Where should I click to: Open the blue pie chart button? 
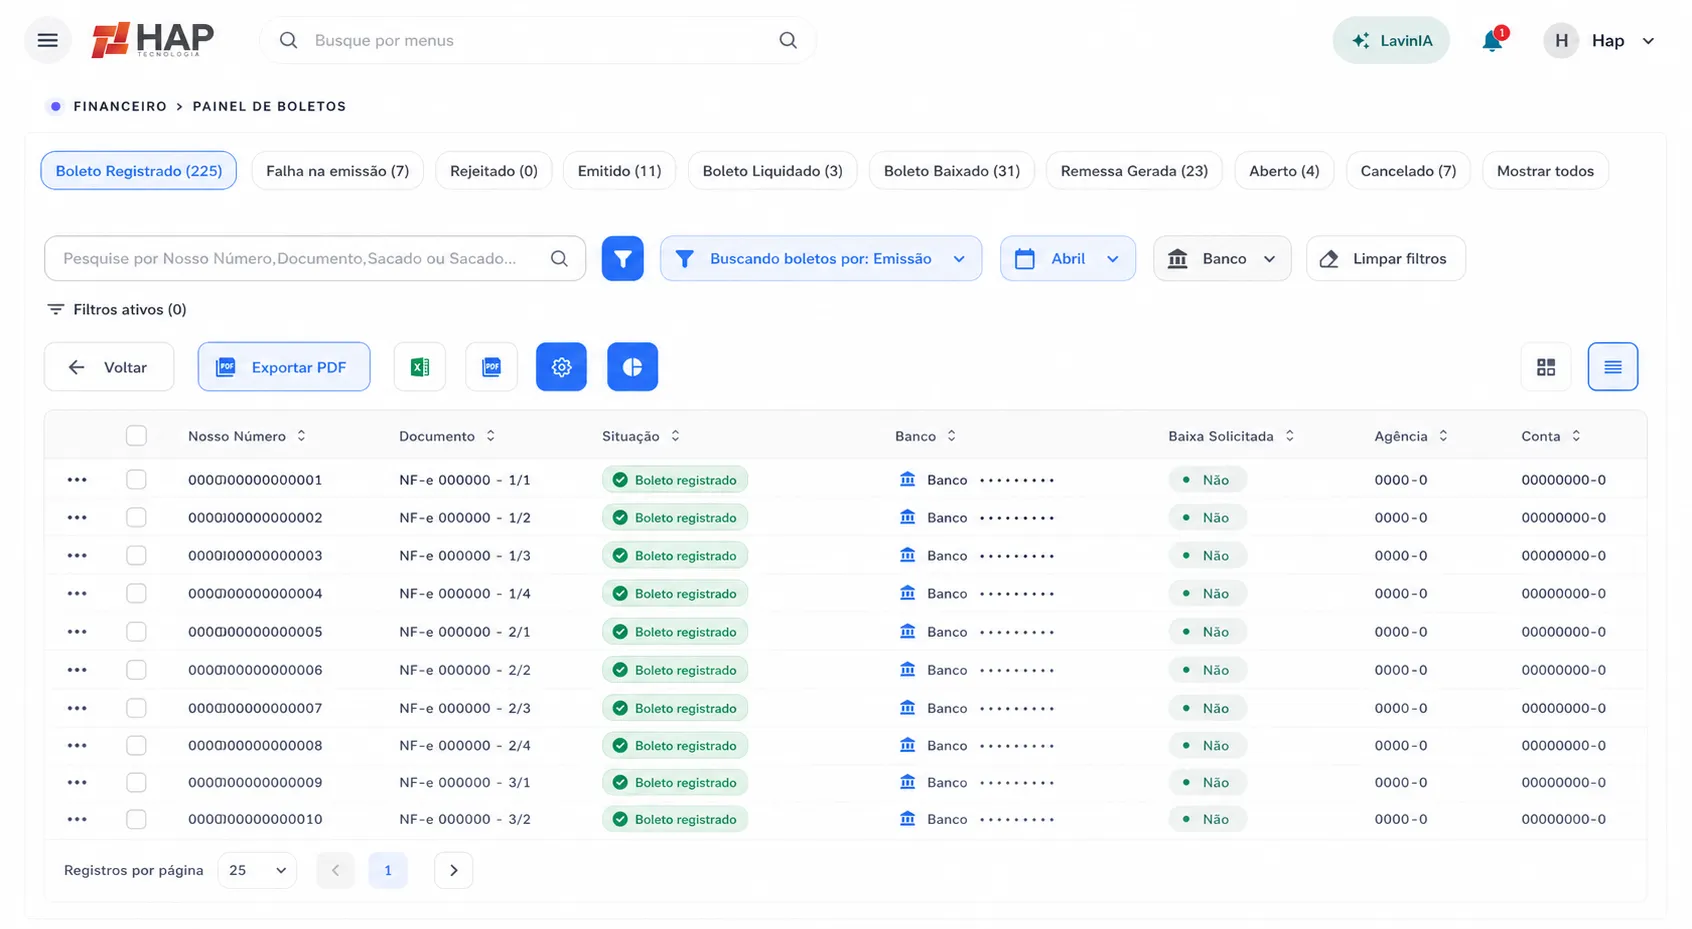click(632, 367)
